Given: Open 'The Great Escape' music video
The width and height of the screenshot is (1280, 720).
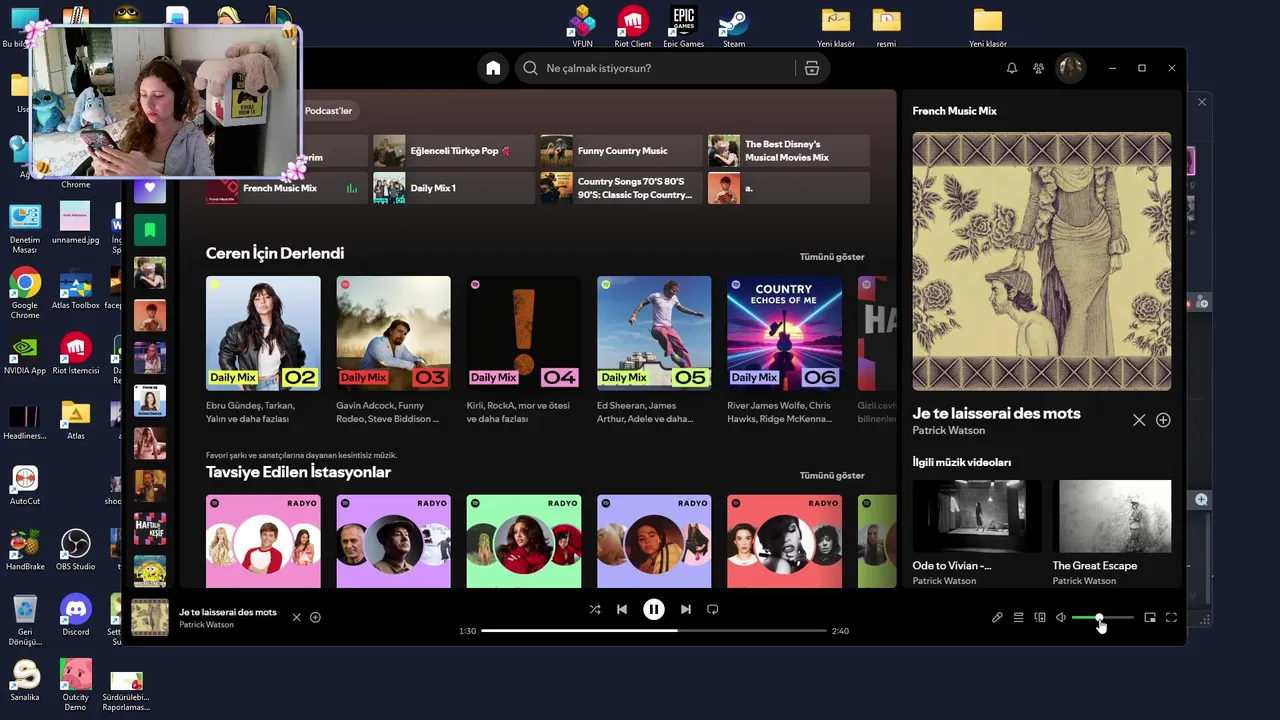Looking at the screenshot, I should pos(1112,531).
